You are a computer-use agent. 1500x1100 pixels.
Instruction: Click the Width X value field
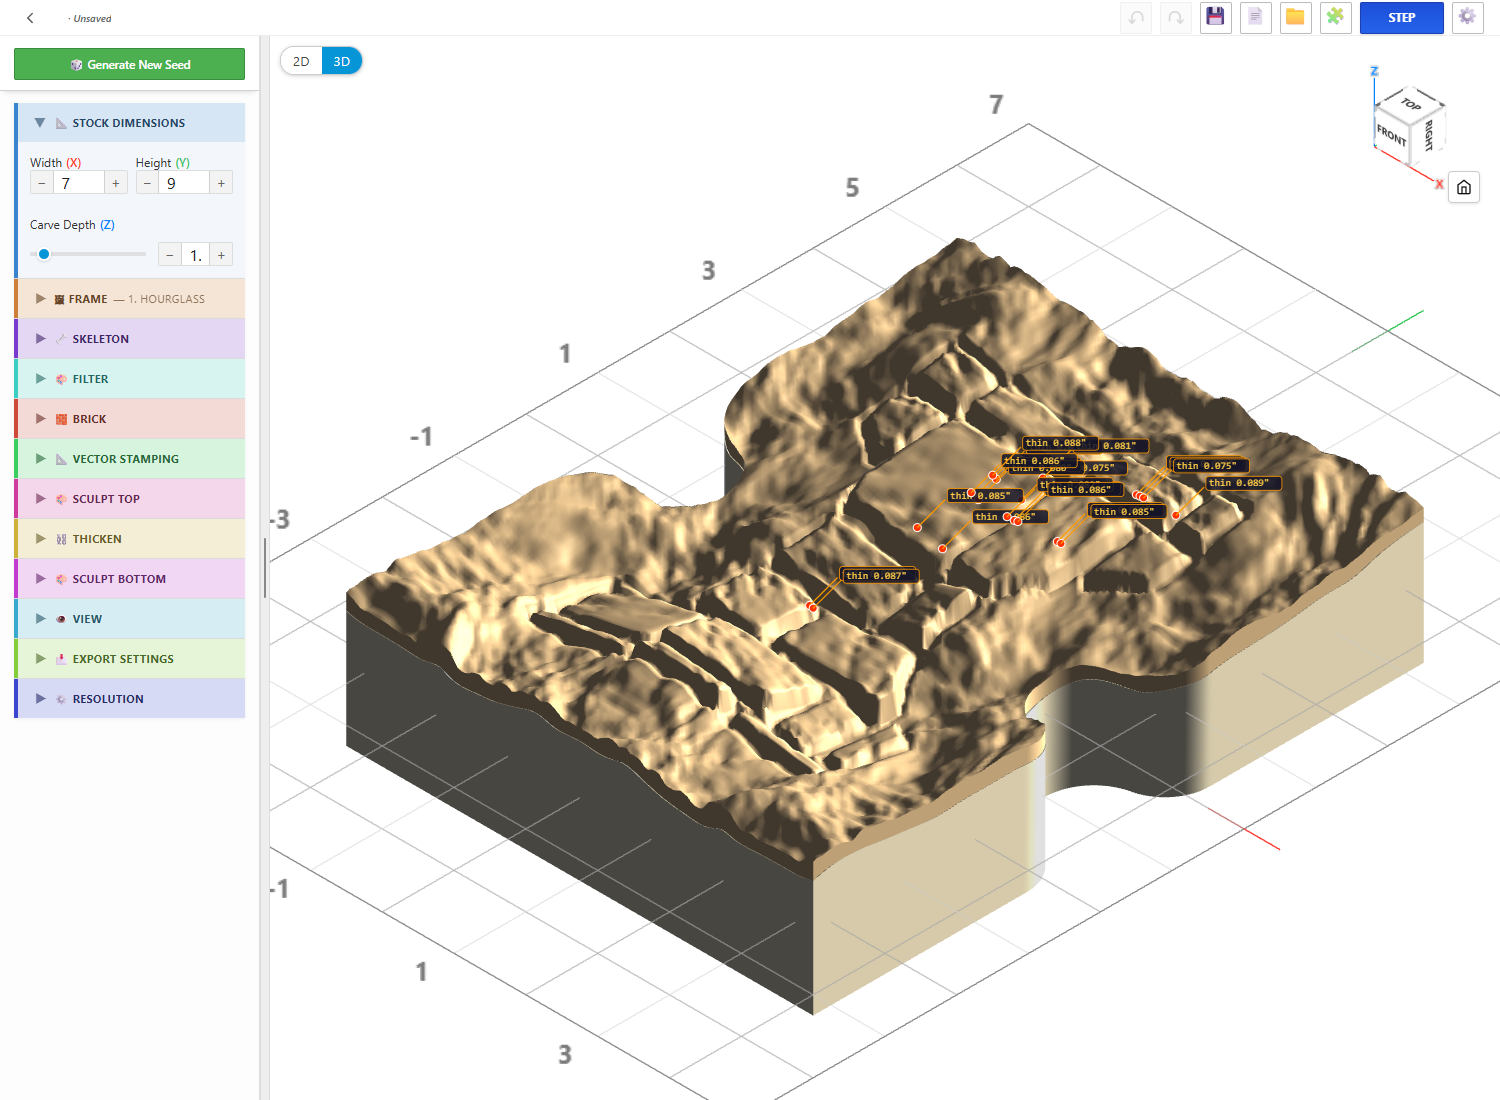[x=78, y=183]
